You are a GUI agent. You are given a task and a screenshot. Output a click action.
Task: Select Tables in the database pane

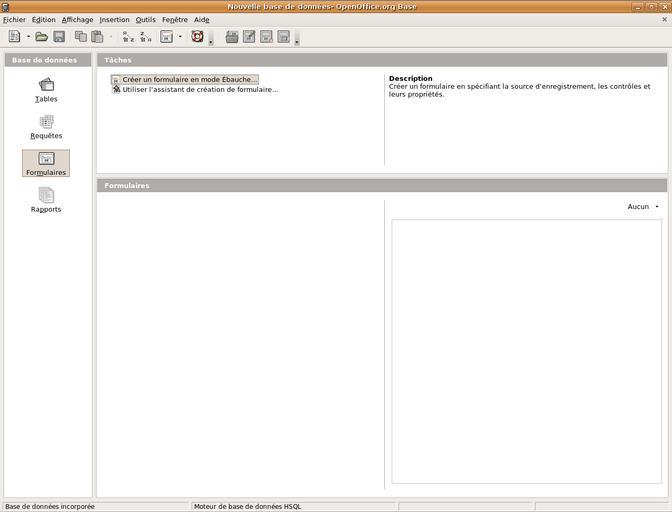coord(46,90)
